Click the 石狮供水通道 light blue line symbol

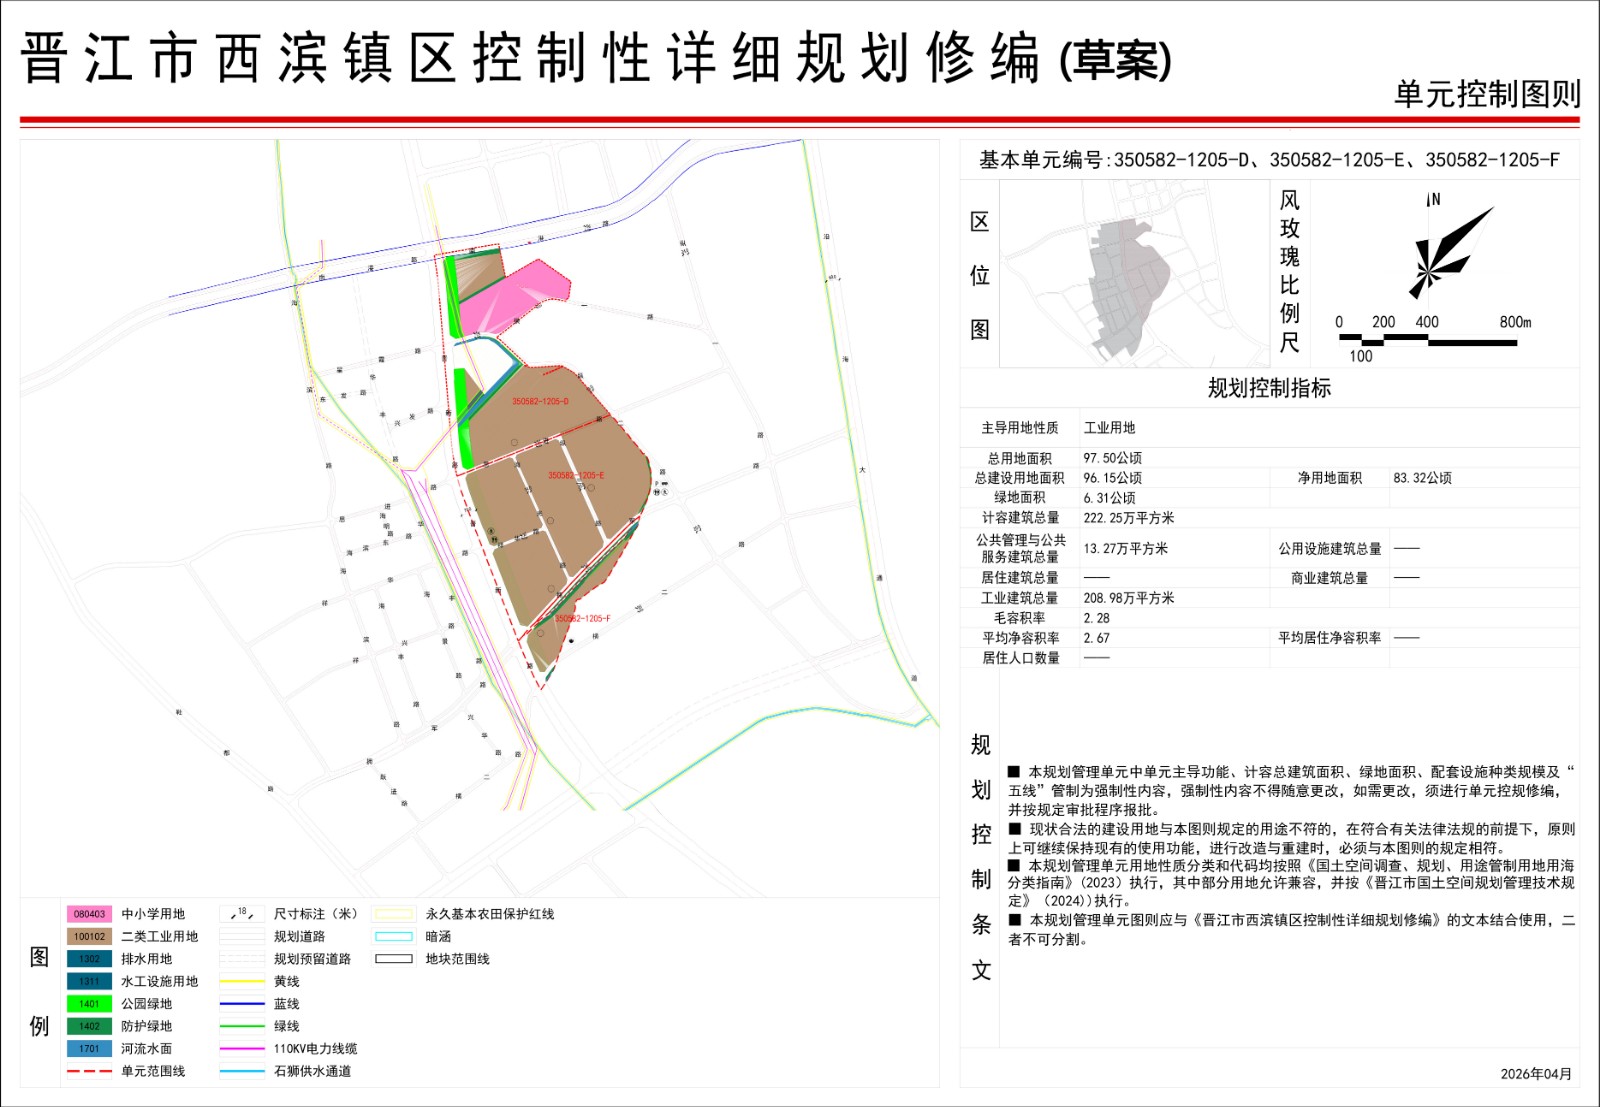[242, 1071]
